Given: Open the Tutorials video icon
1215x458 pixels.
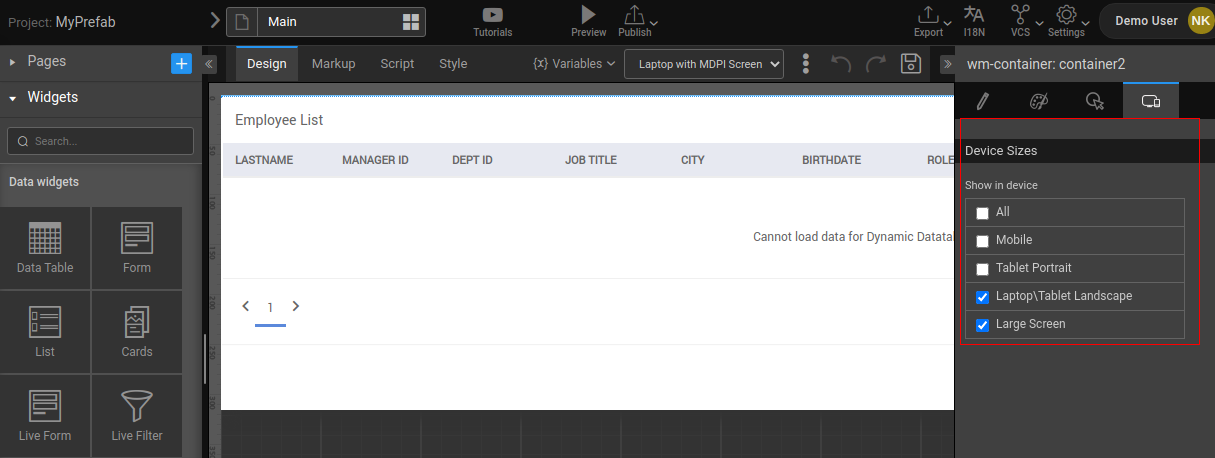Looking at the screenshot, I should 492,15.
